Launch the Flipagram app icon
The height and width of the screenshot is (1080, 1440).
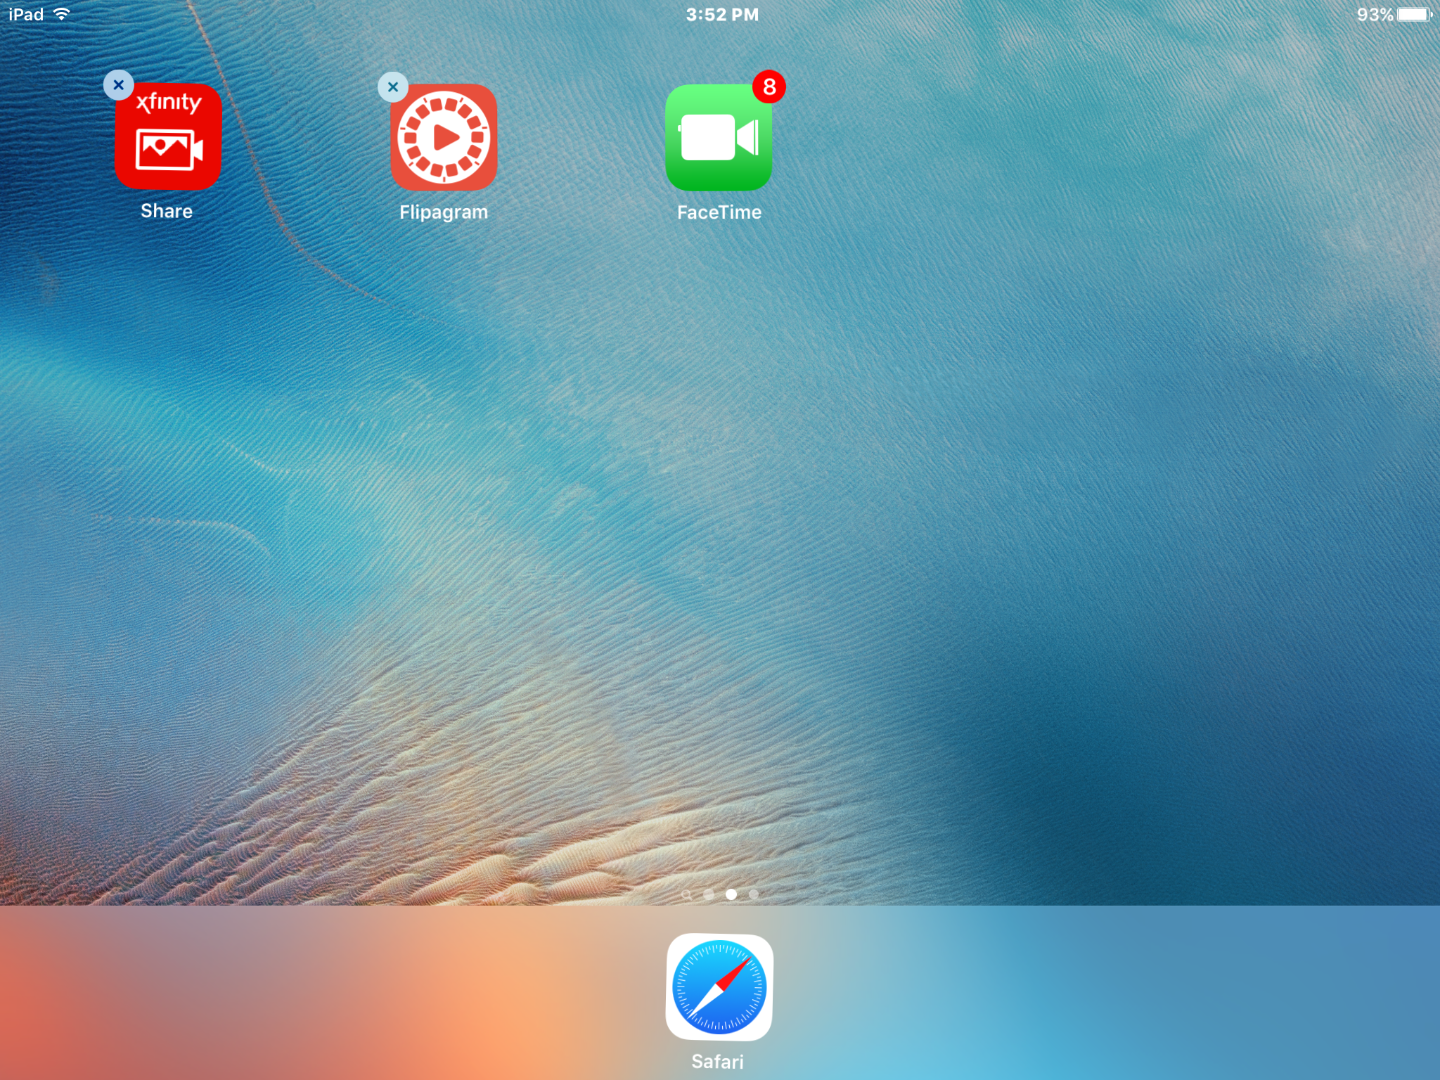click(x=444, y=137)
